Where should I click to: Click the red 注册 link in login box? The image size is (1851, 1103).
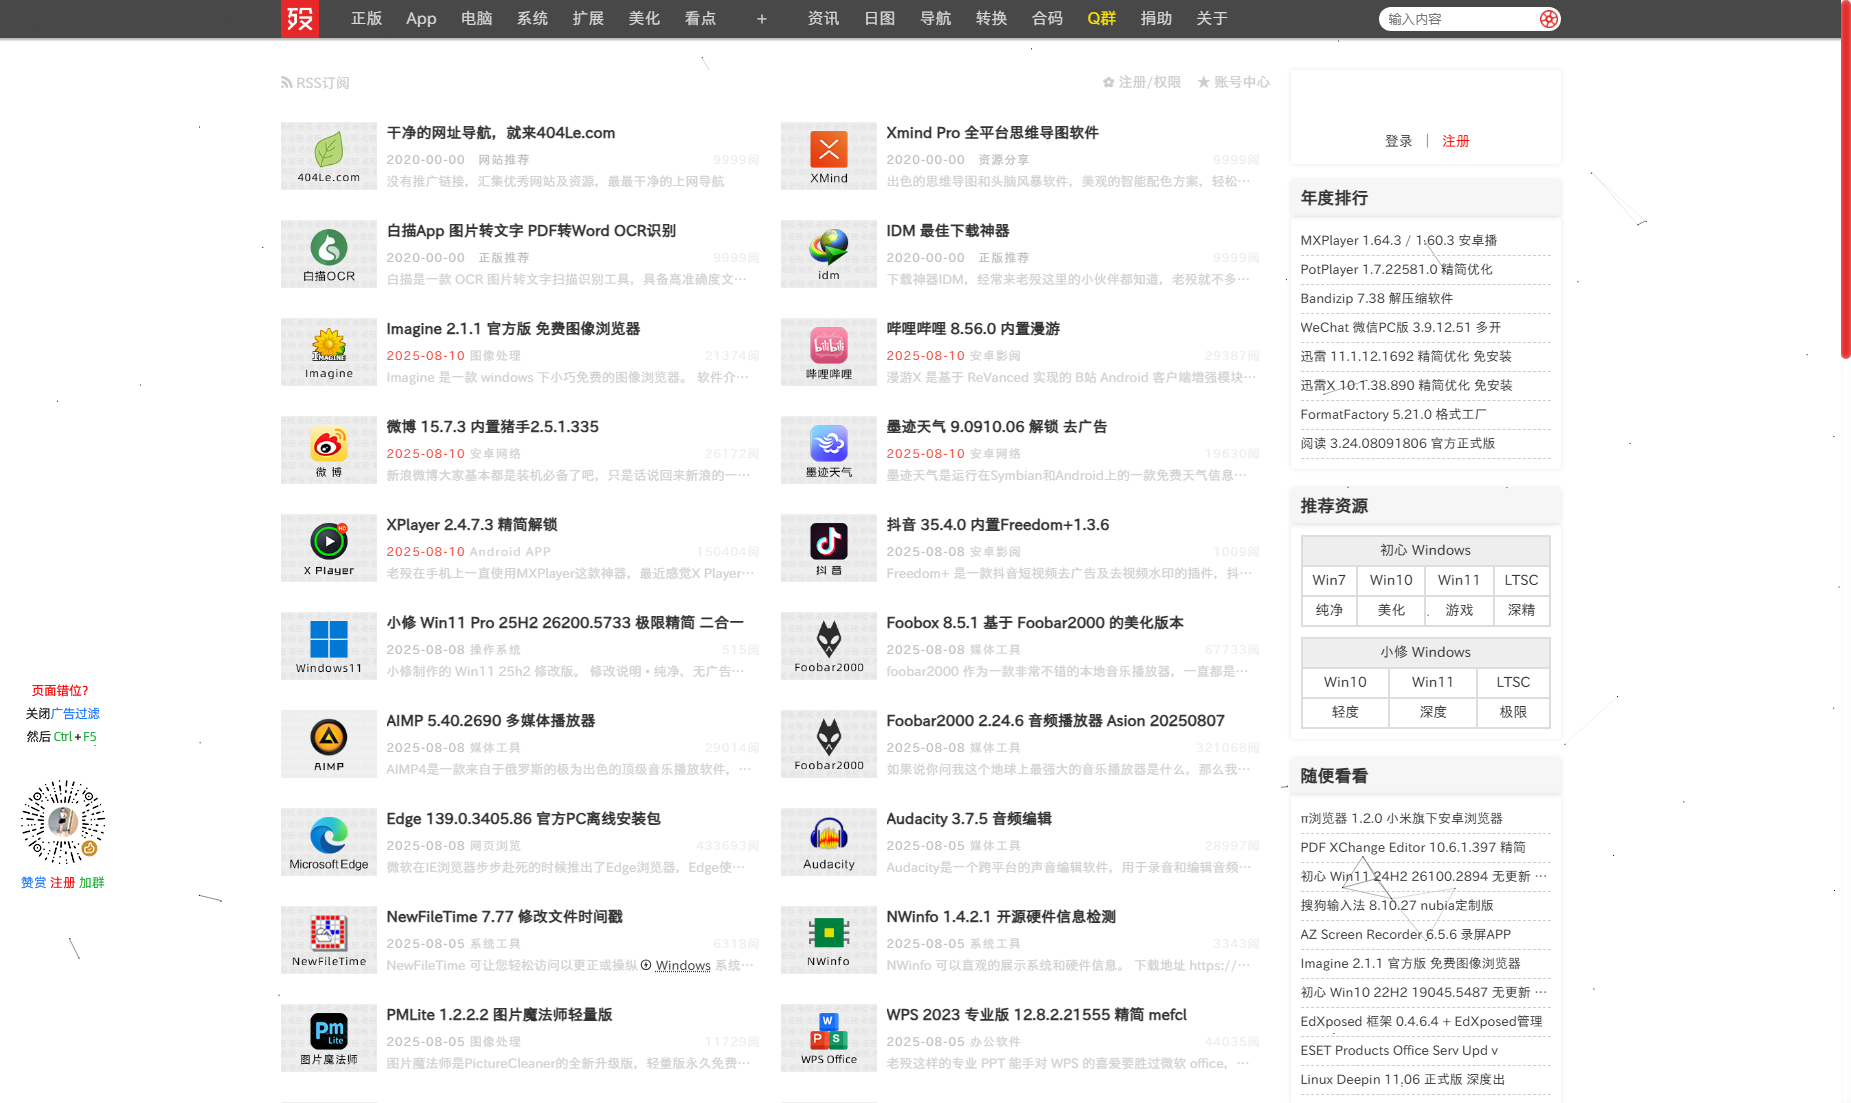click(1456, 141)
